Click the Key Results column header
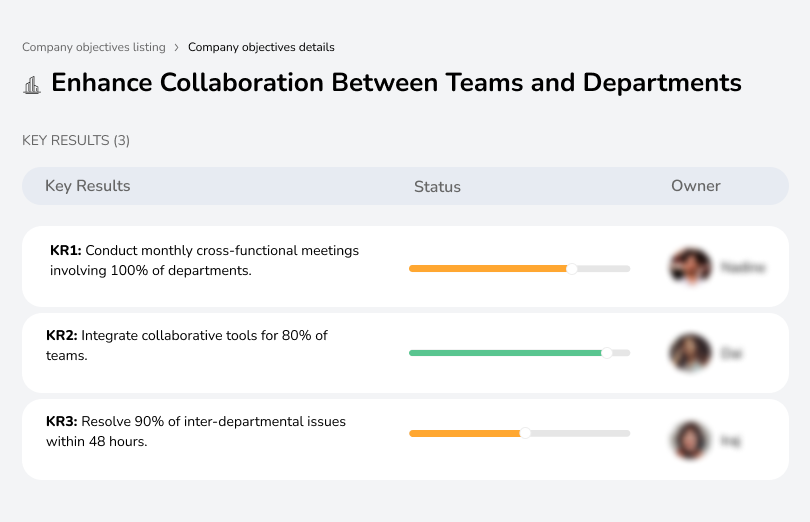This screenshot has height=522, width=810. tap(87, 186)
